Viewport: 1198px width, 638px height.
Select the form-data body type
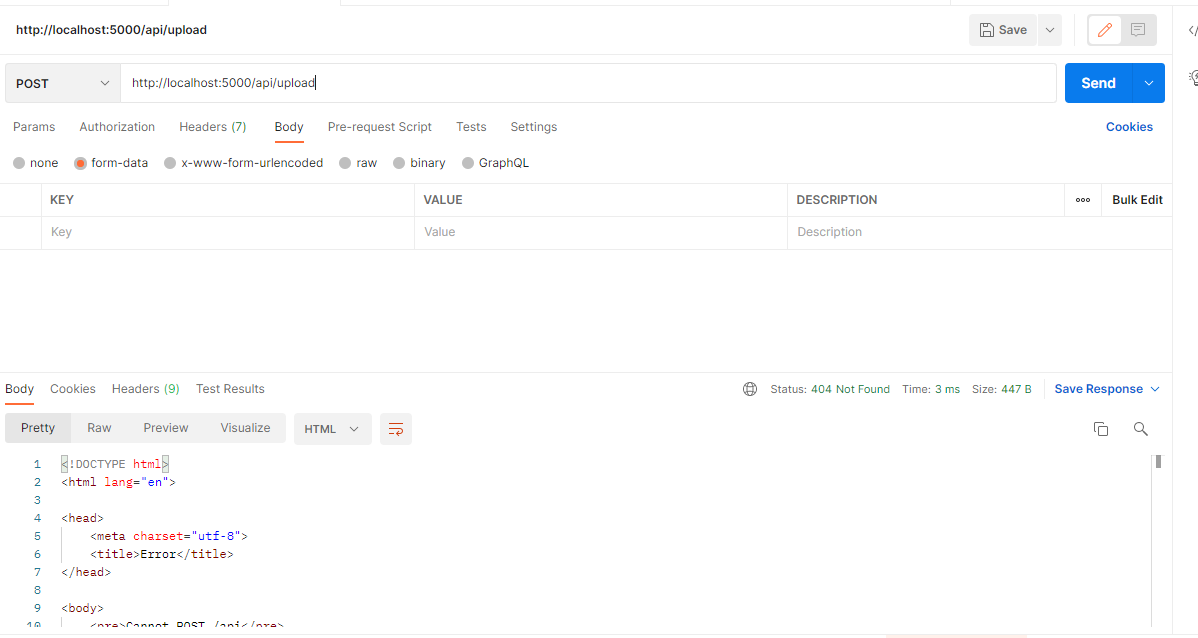pos(112,163)
